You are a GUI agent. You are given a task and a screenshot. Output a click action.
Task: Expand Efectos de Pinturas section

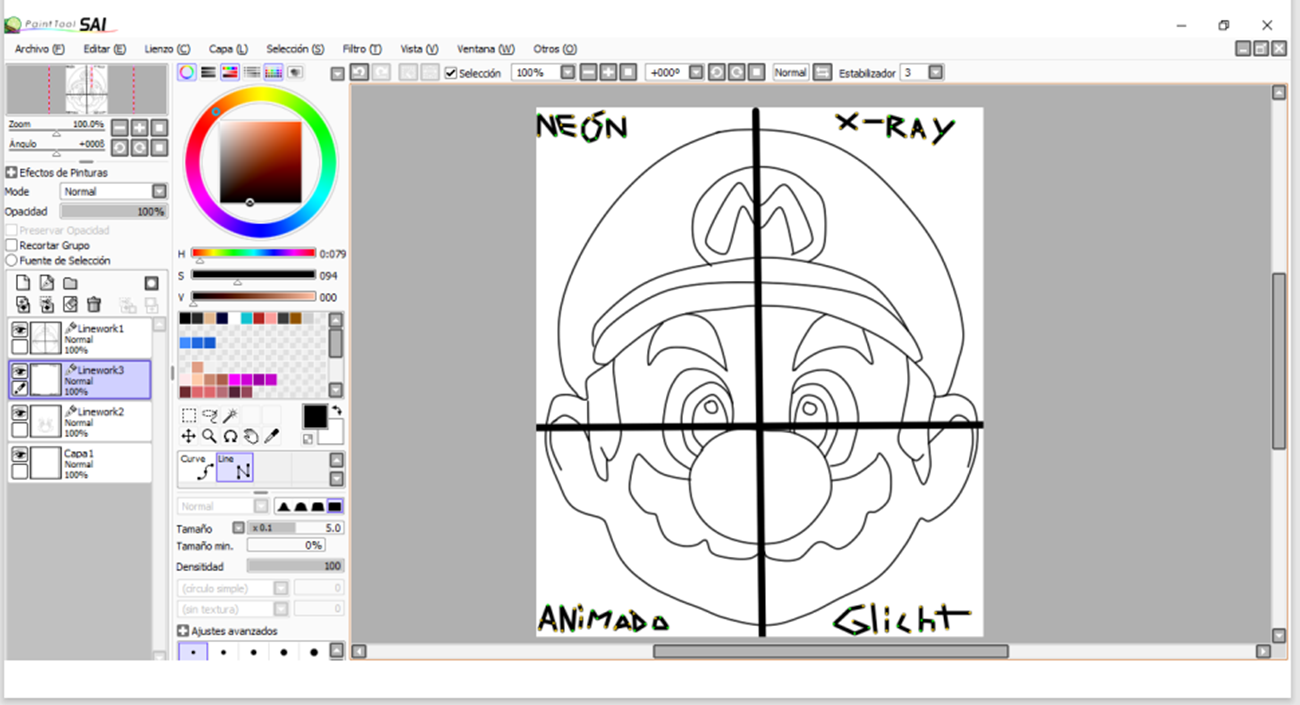click(x=12, y=173)
